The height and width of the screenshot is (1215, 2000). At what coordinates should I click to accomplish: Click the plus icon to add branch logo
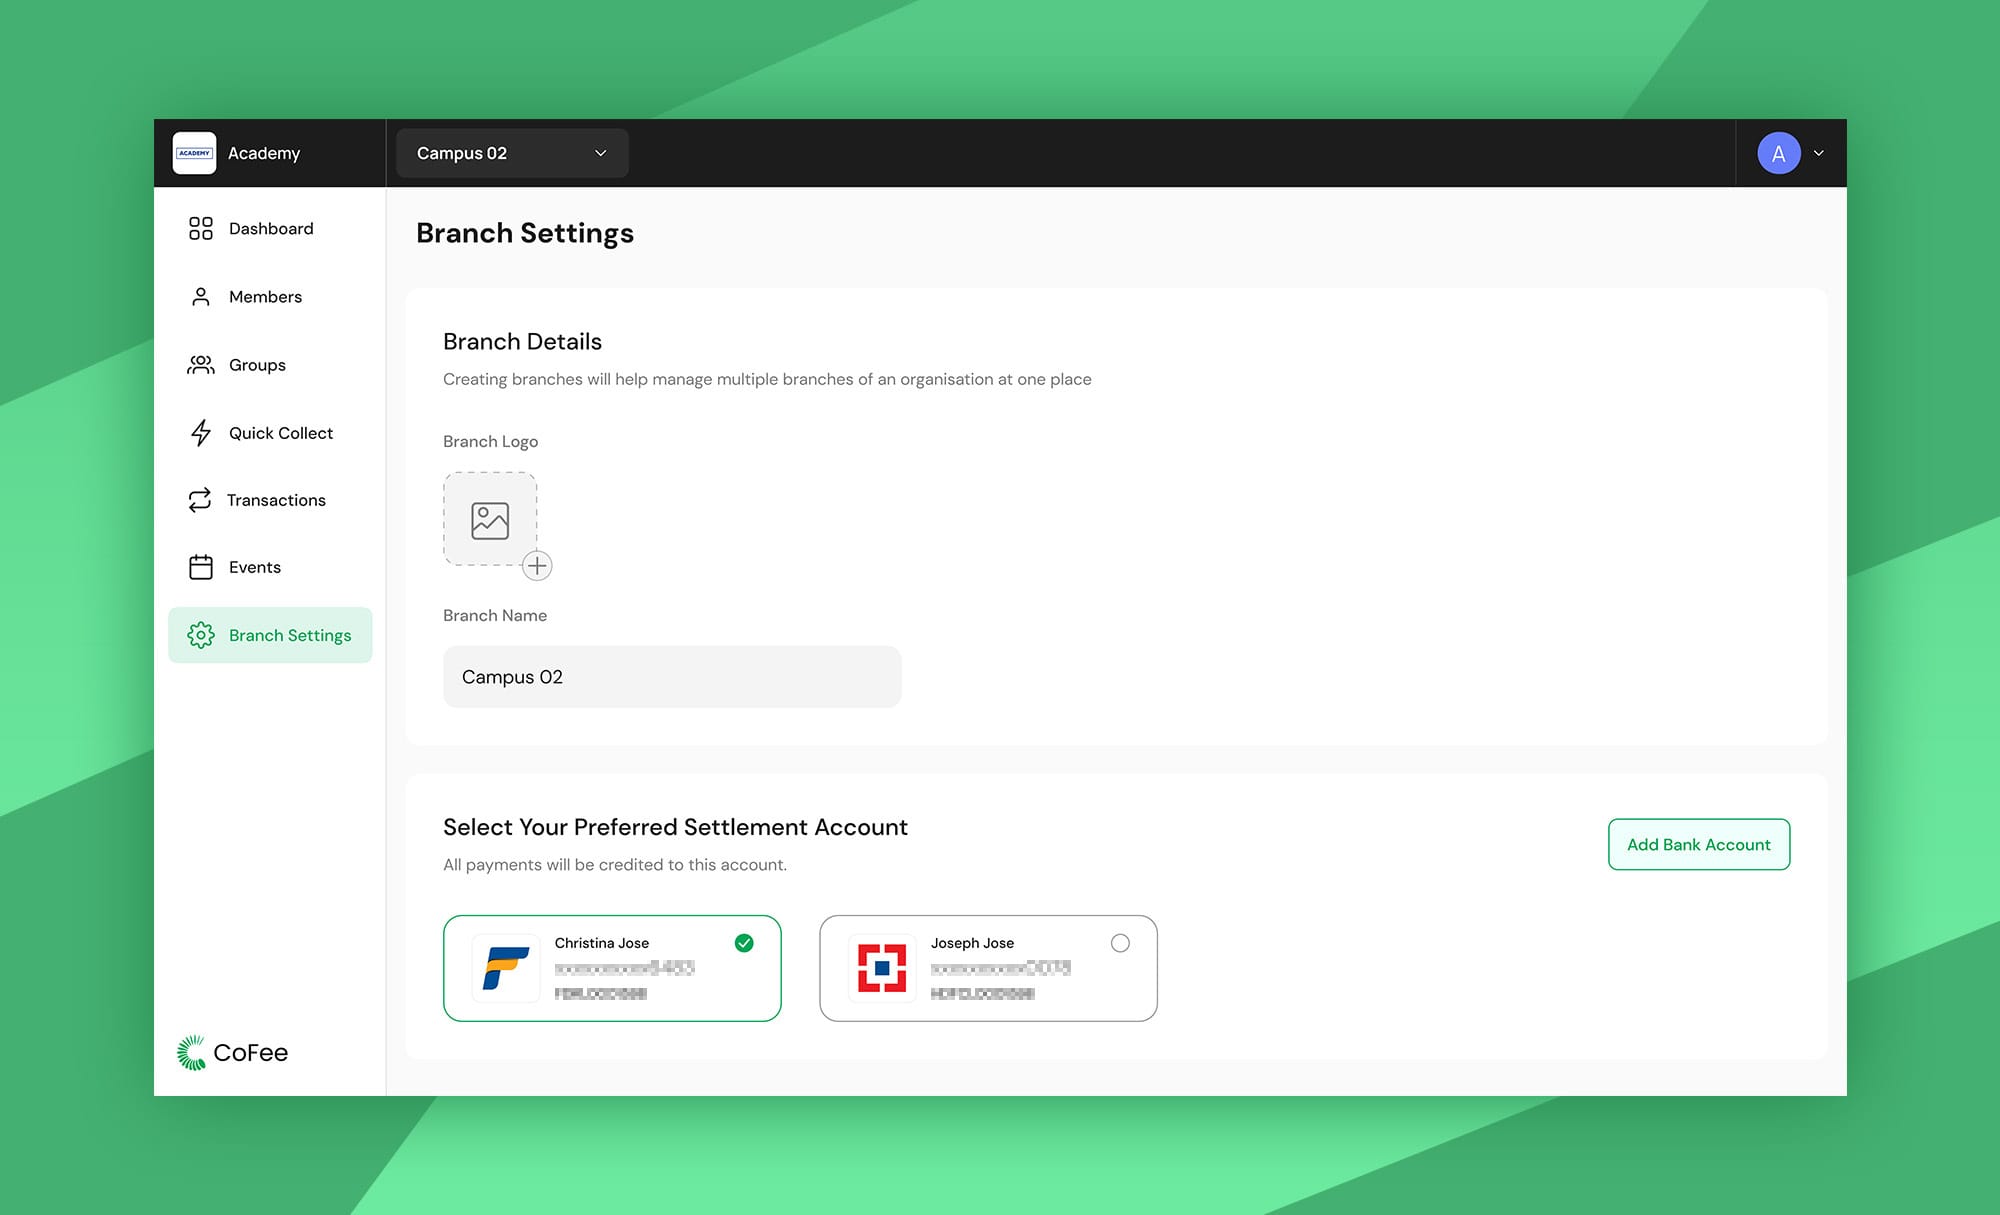(x=537, y=566)
